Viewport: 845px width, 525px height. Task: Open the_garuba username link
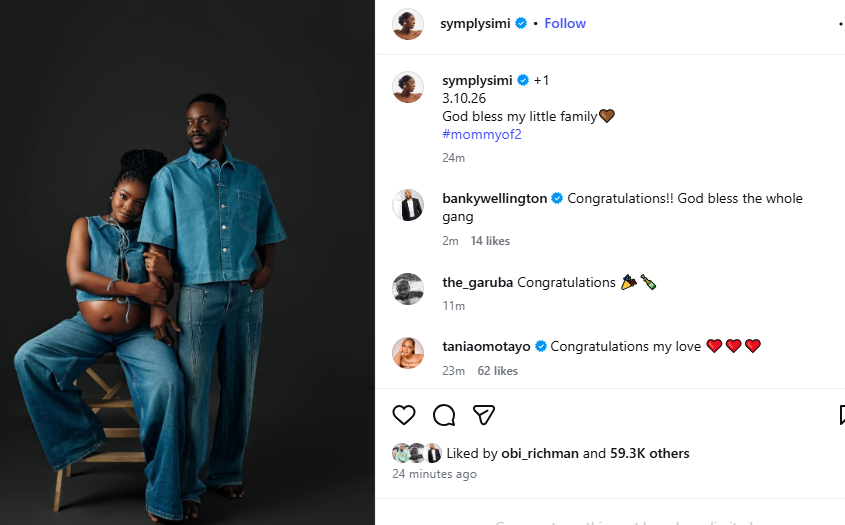477,283
